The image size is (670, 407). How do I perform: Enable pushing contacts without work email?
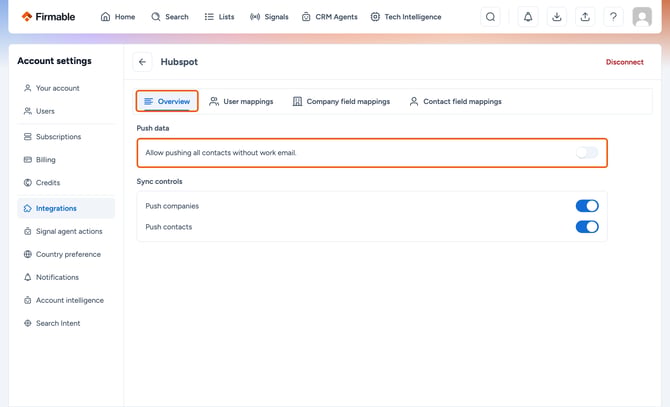pos(587,152)
